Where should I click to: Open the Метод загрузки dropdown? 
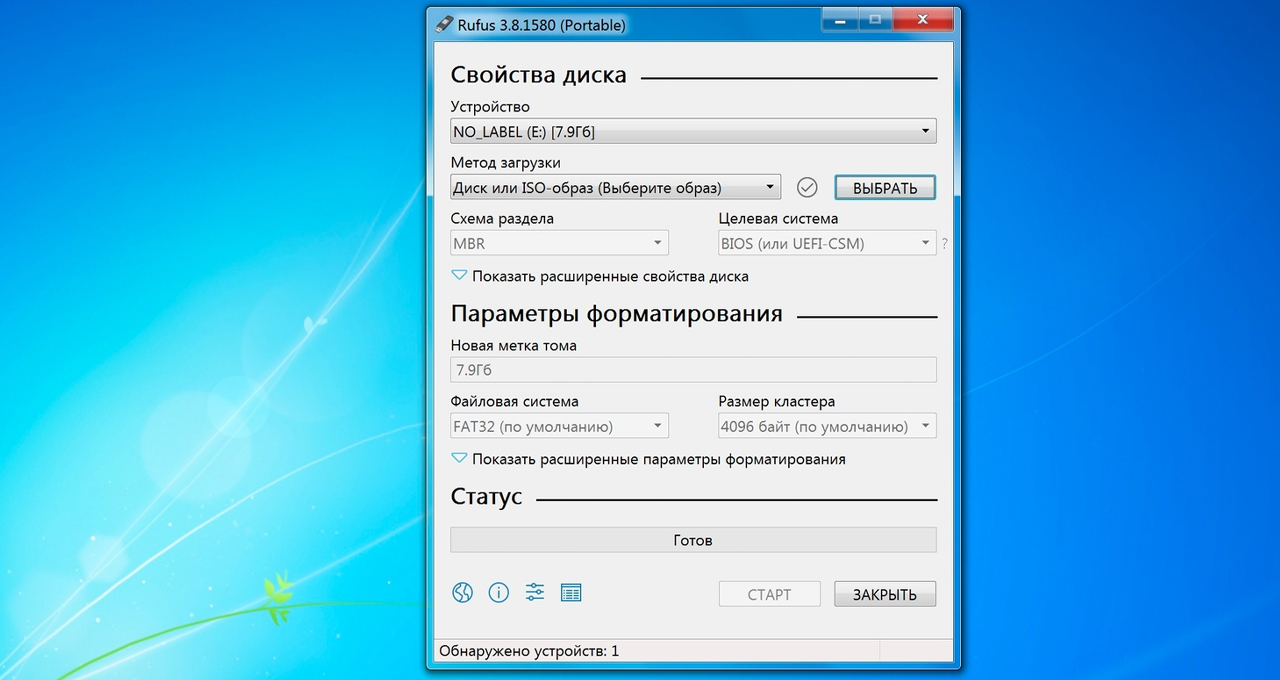click(x=615, y=187)
